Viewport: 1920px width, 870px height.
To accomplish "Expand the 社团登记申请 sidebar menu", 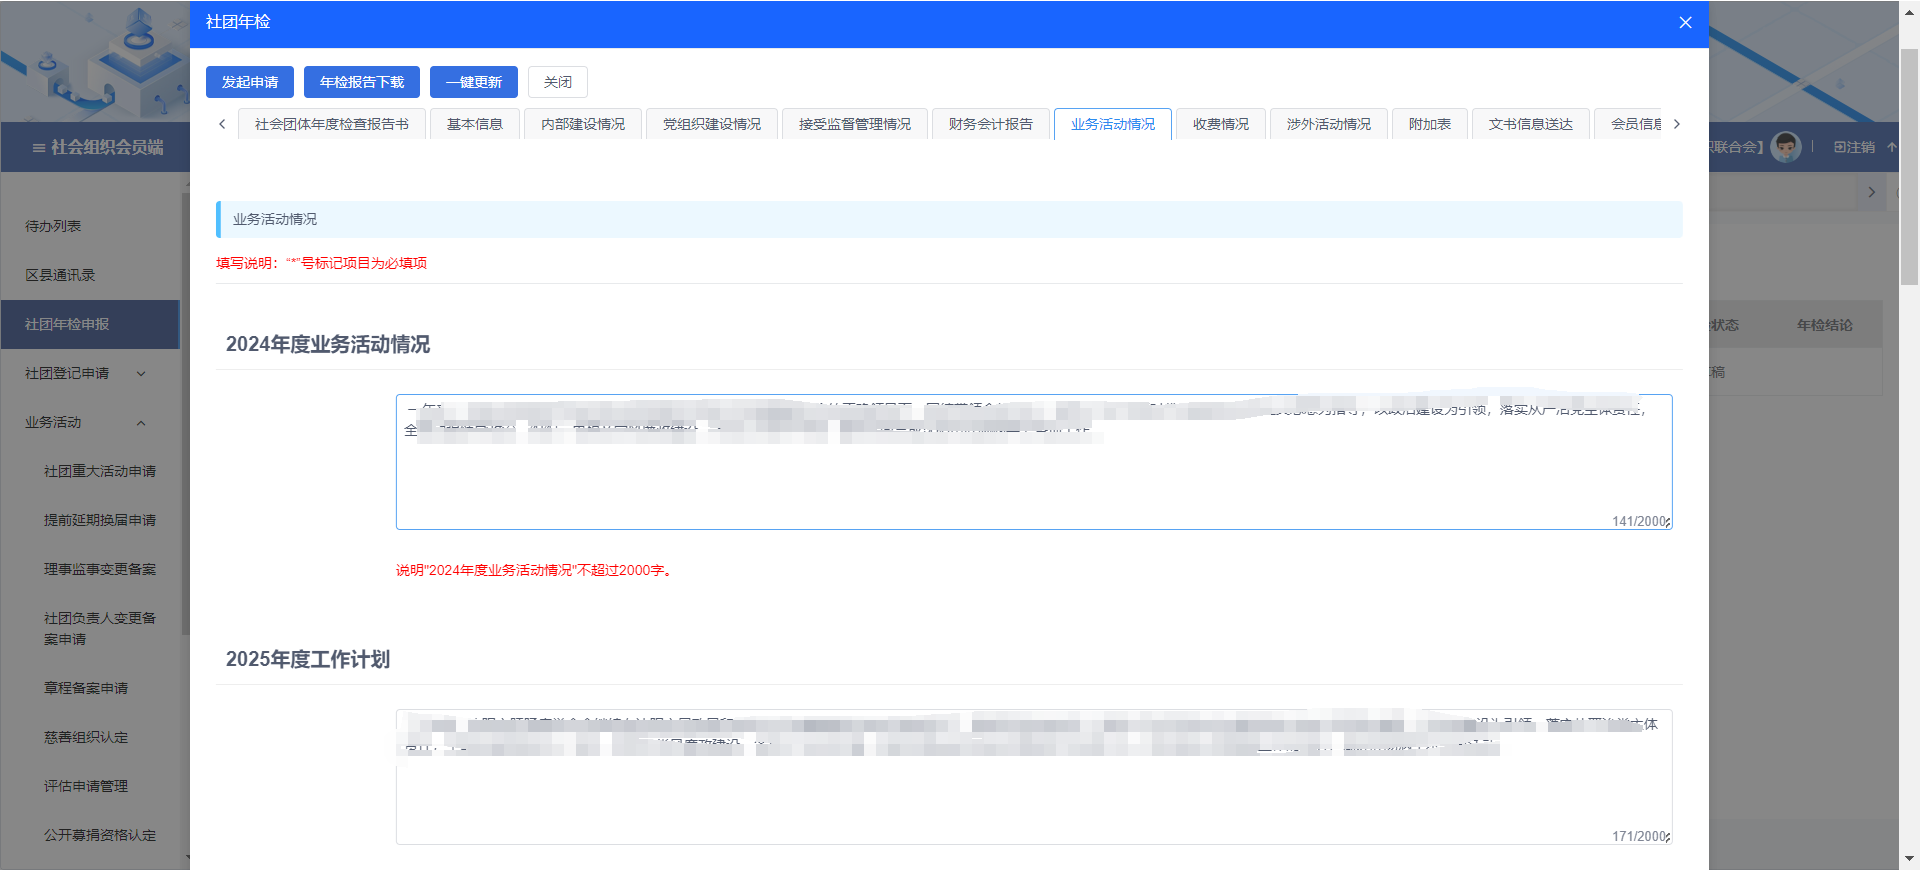I will point(85,373).
